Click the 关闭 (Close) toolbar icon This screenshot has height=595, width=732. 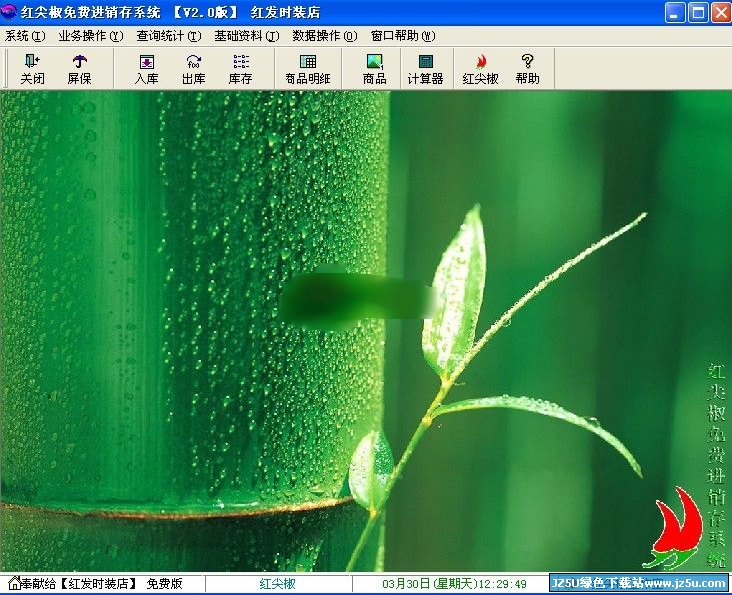(x=32, y=68)
